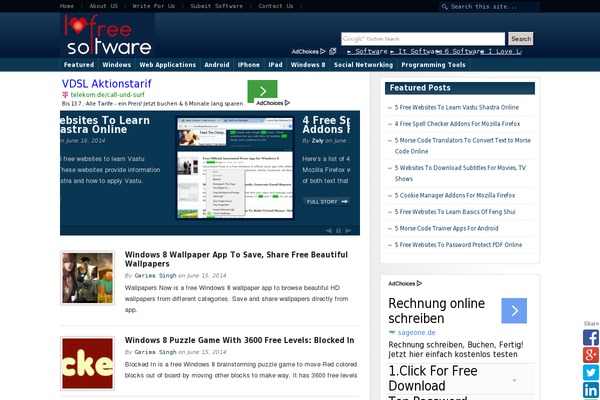Open Contact Us page
Viewport: 600px width, 400px height.
coord(276,6)
